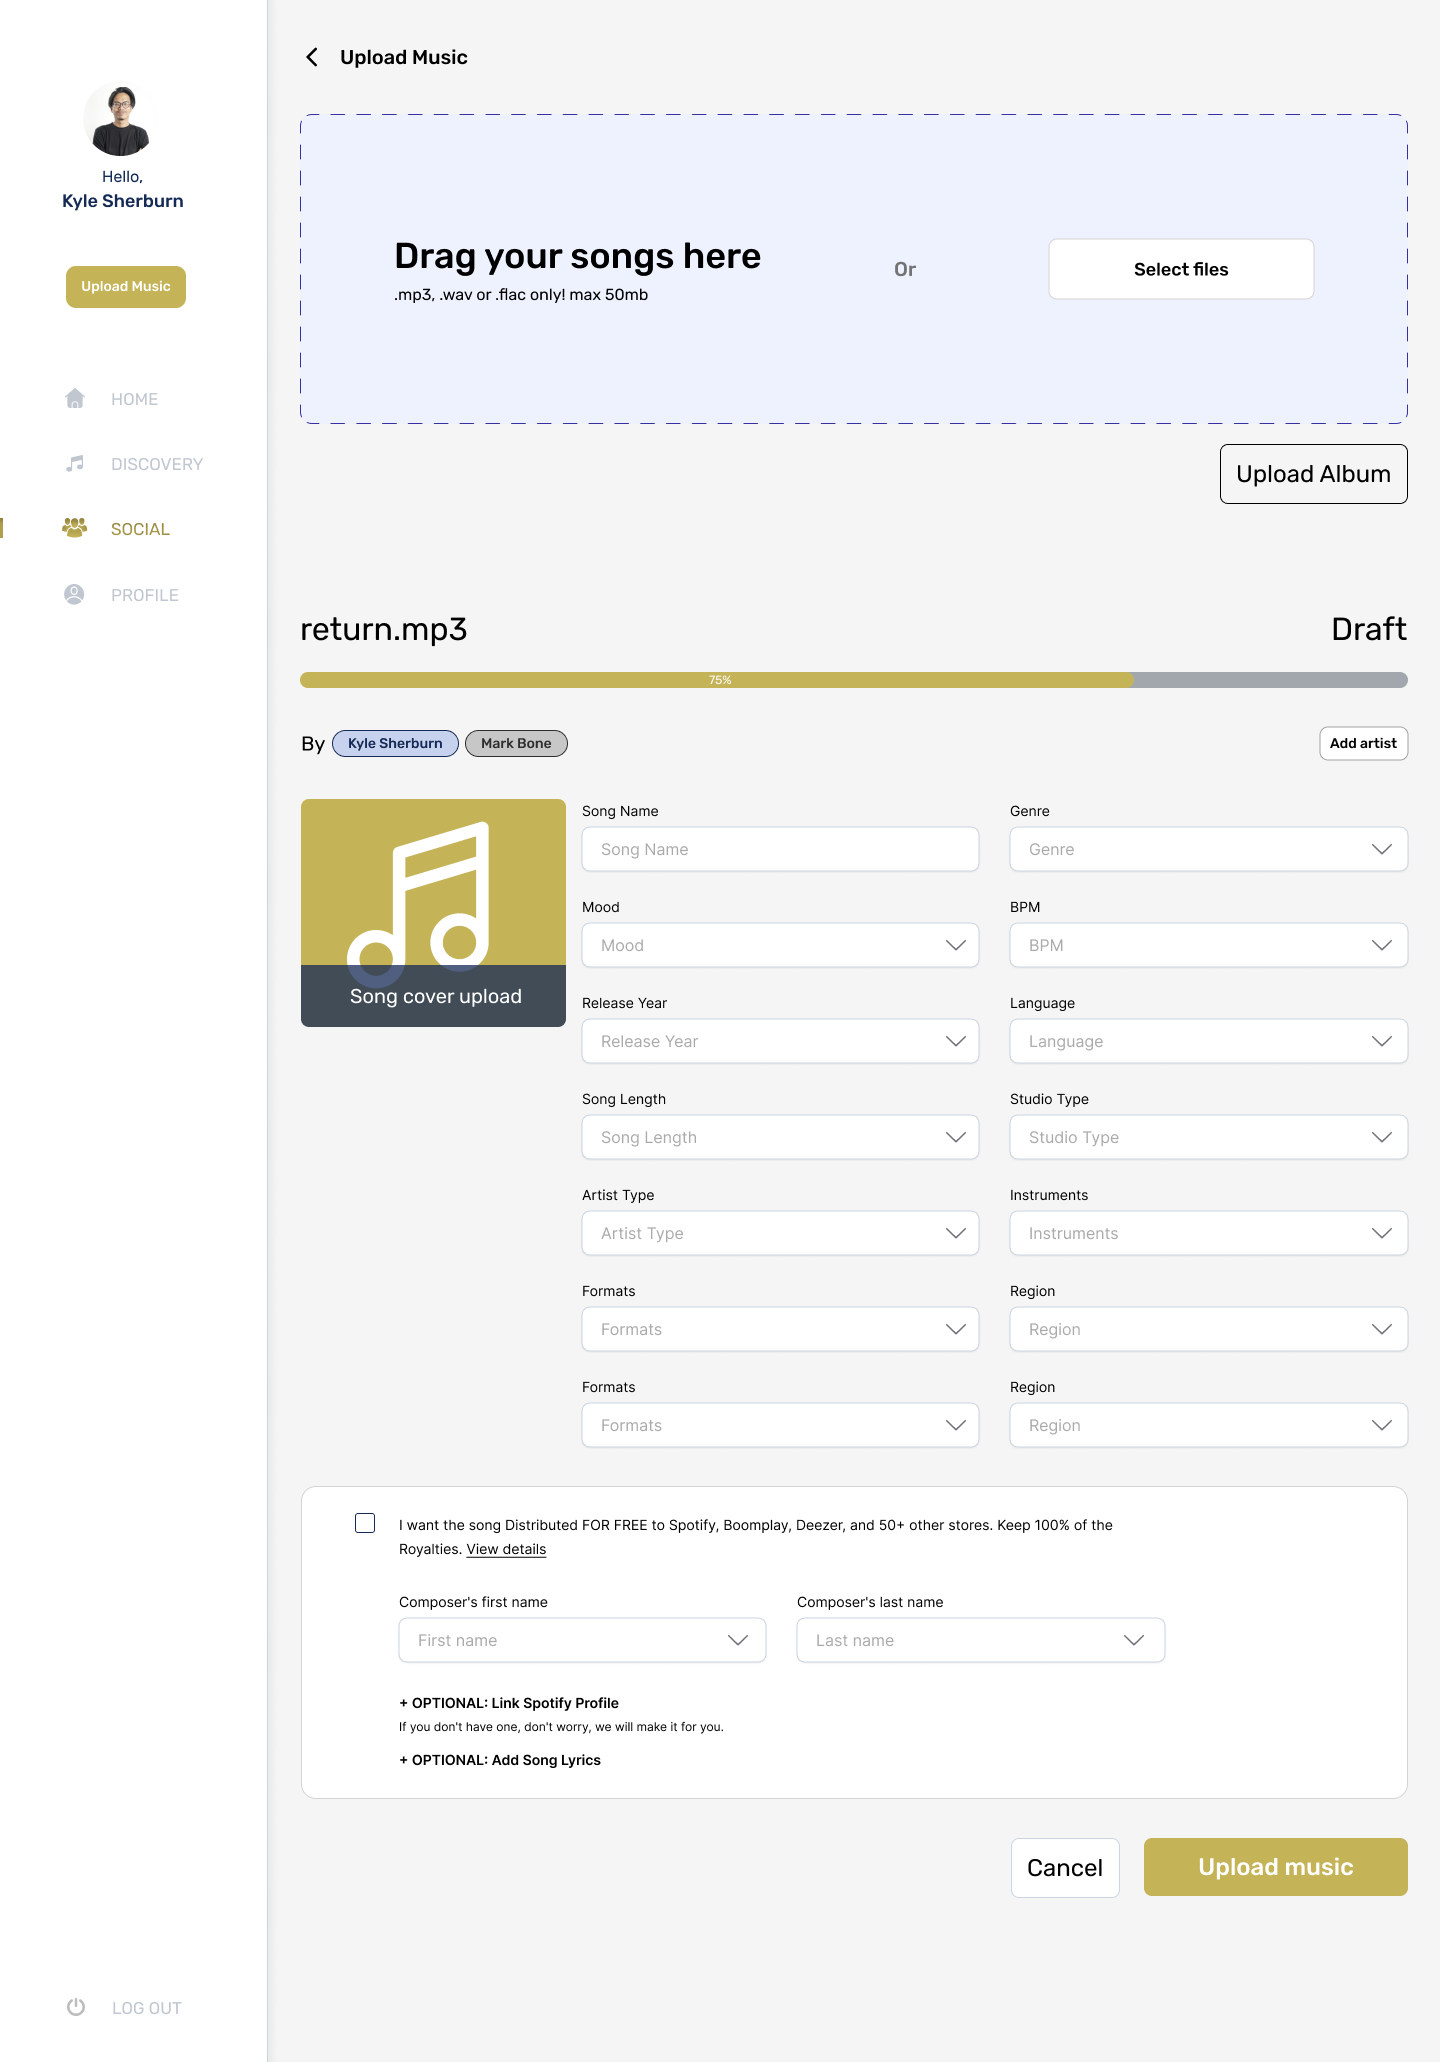
Task: Click Kyle Sherburn's profile avatar
Action: (x=121, y=121)
